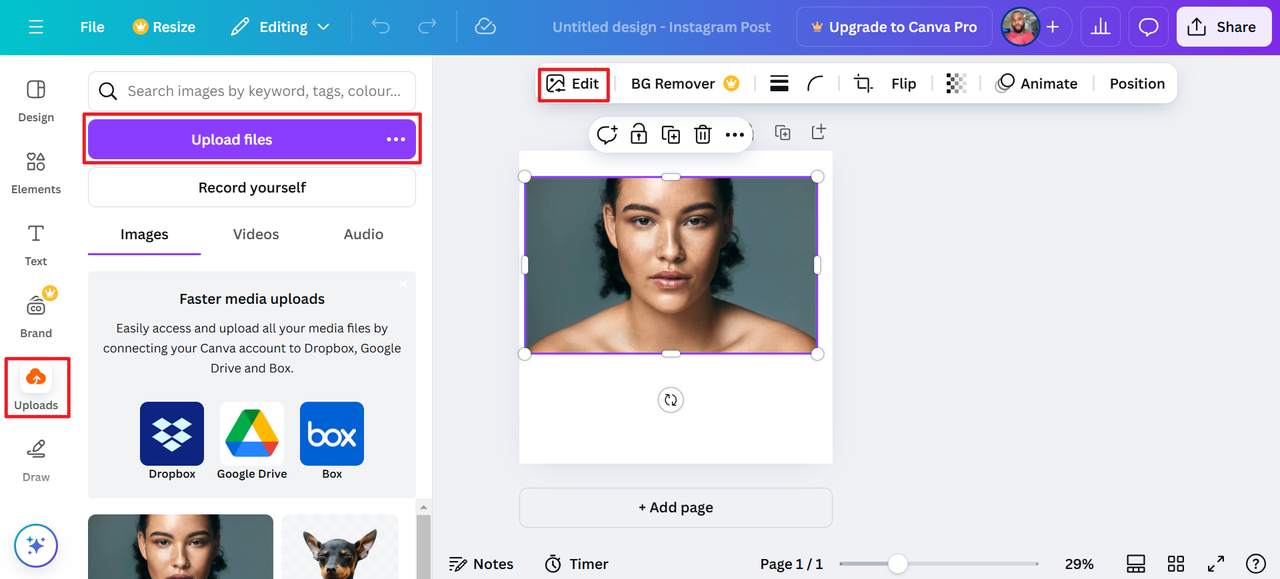Image resolution: width=1280 pixels, height=579 pixels.
Task: Duplicate page icon above canvas
Action: click(x=783, y=133)
